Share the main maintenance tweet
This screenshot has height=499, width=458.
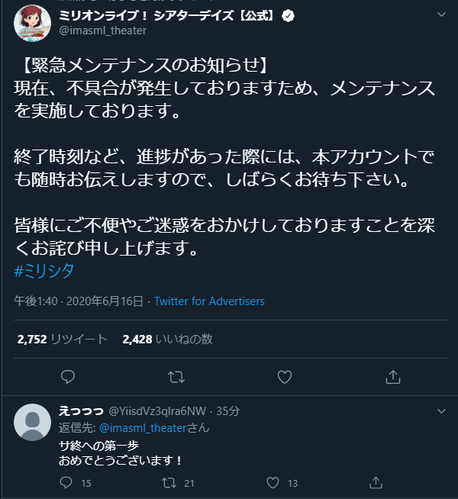coord(393,377)
